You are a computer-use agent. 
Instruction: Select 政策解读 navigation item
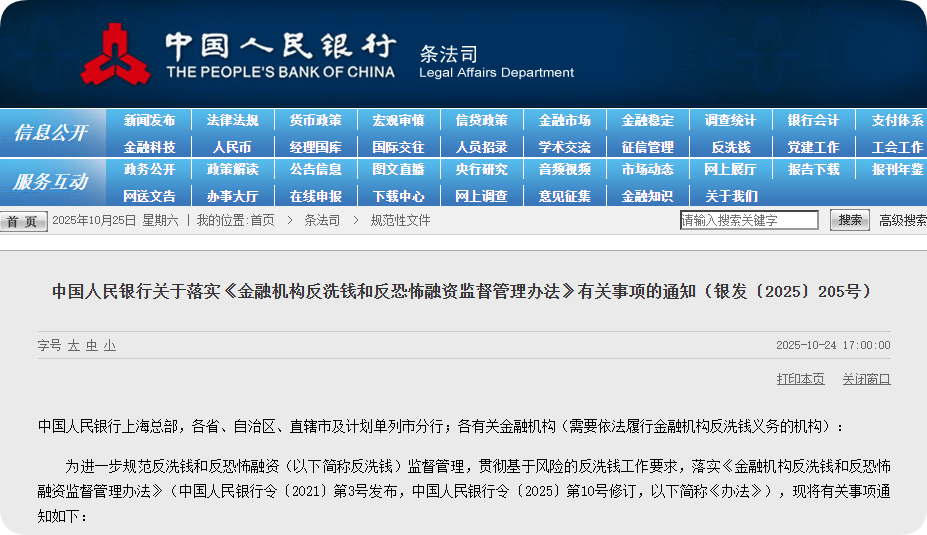(232, 169)
